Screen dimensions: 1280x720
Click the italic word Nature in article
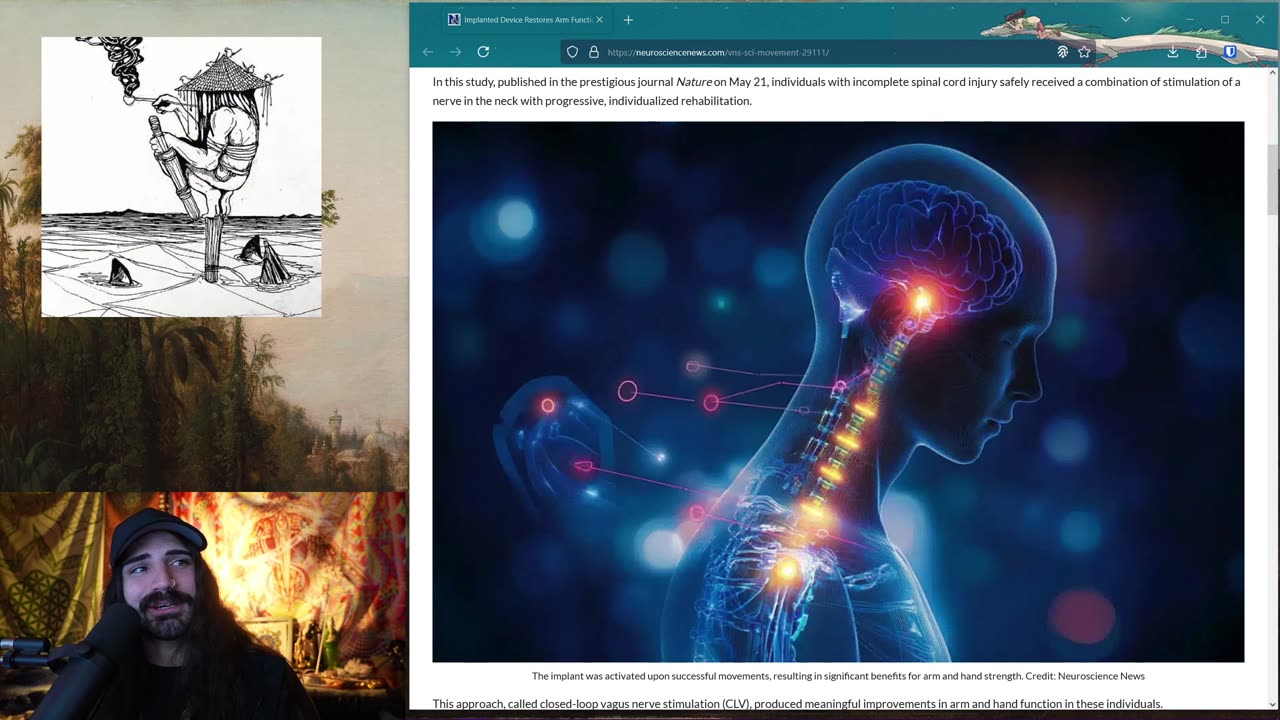point(694,82)
